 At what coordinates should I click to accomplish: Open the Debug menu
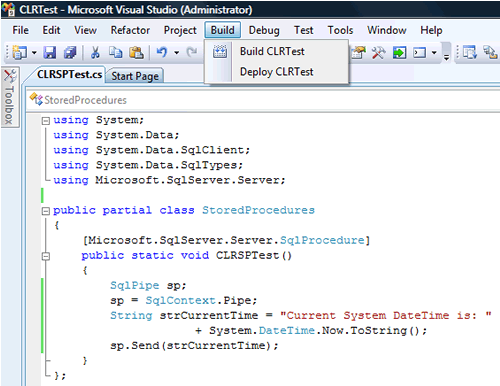click(264, 30)
